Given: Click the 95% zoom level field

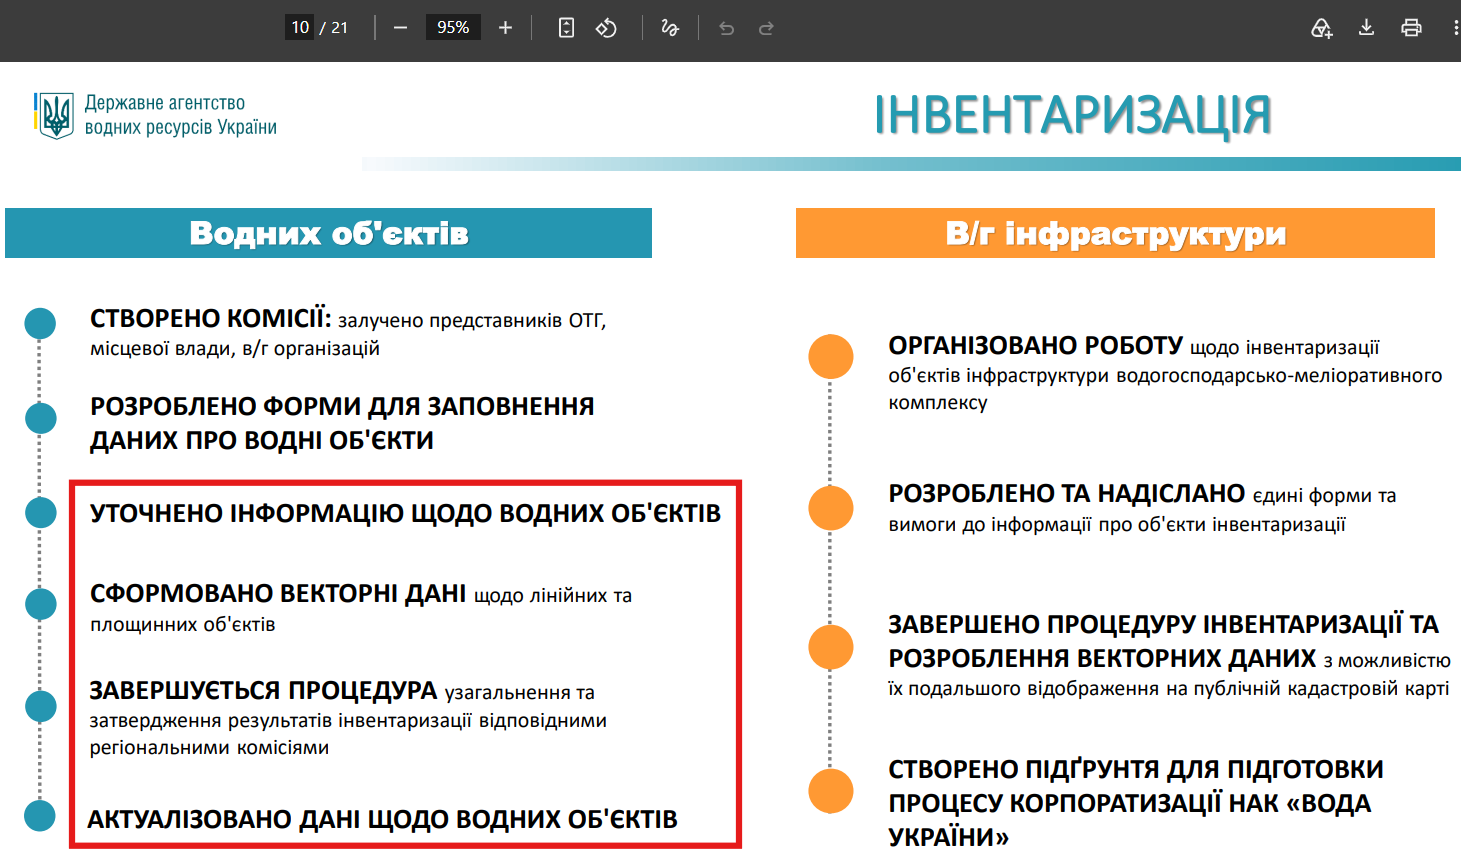Looking at the screenshot, I should tap(453, 28).
